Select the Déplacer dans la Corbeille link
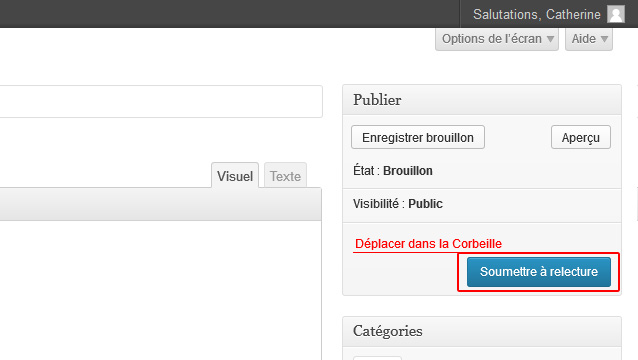 coord(428,244)
